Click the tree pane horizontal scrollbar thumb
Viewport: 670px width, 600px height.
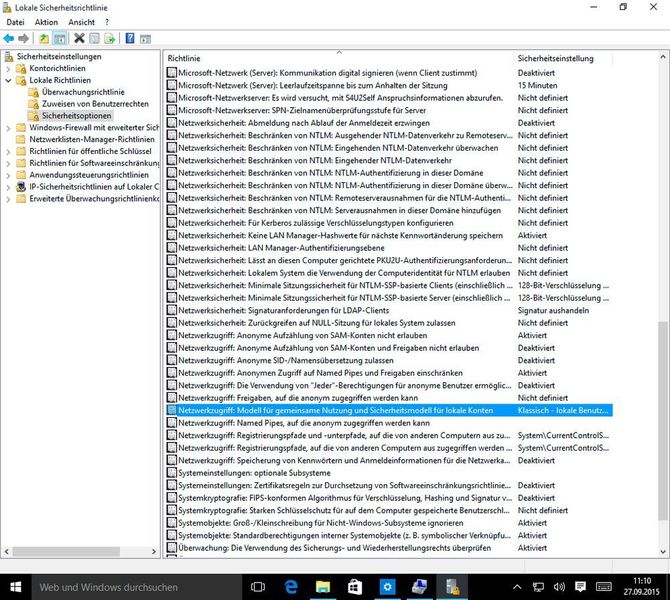click(x=66, y=552)
